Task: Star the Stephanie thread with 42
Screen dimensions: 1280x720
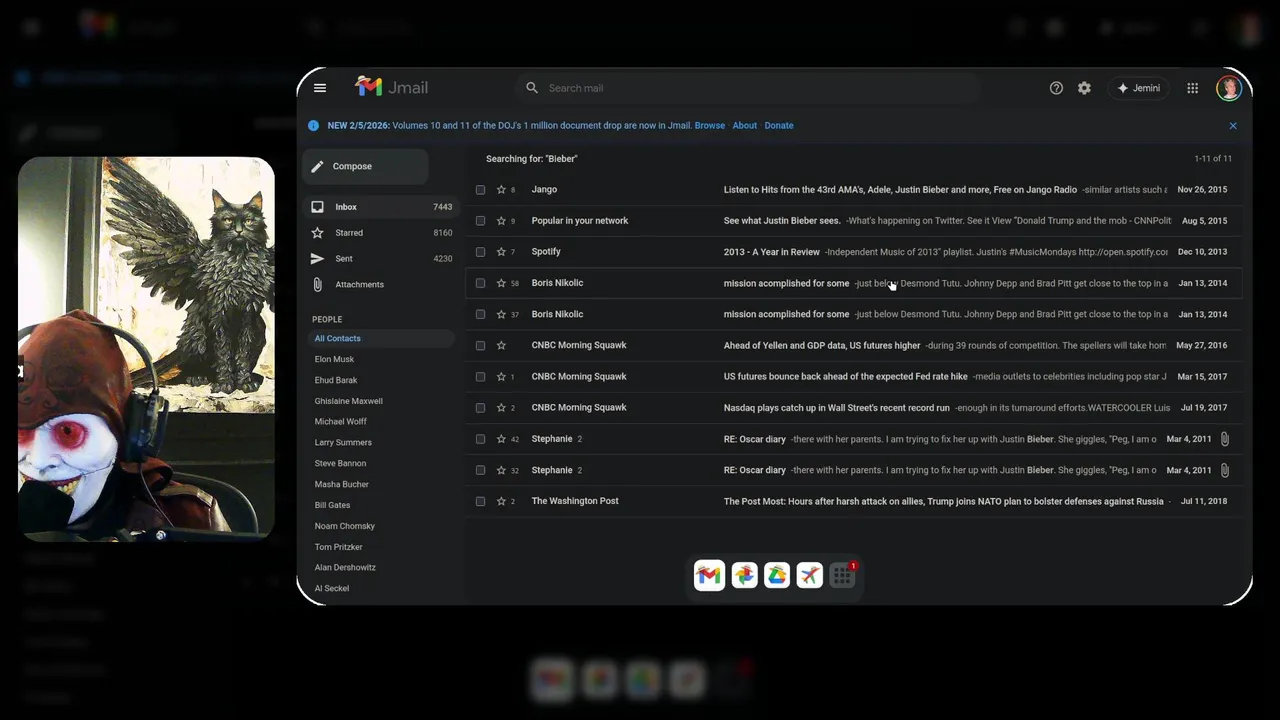Action: pyautogui.click(x=501, y=439)
